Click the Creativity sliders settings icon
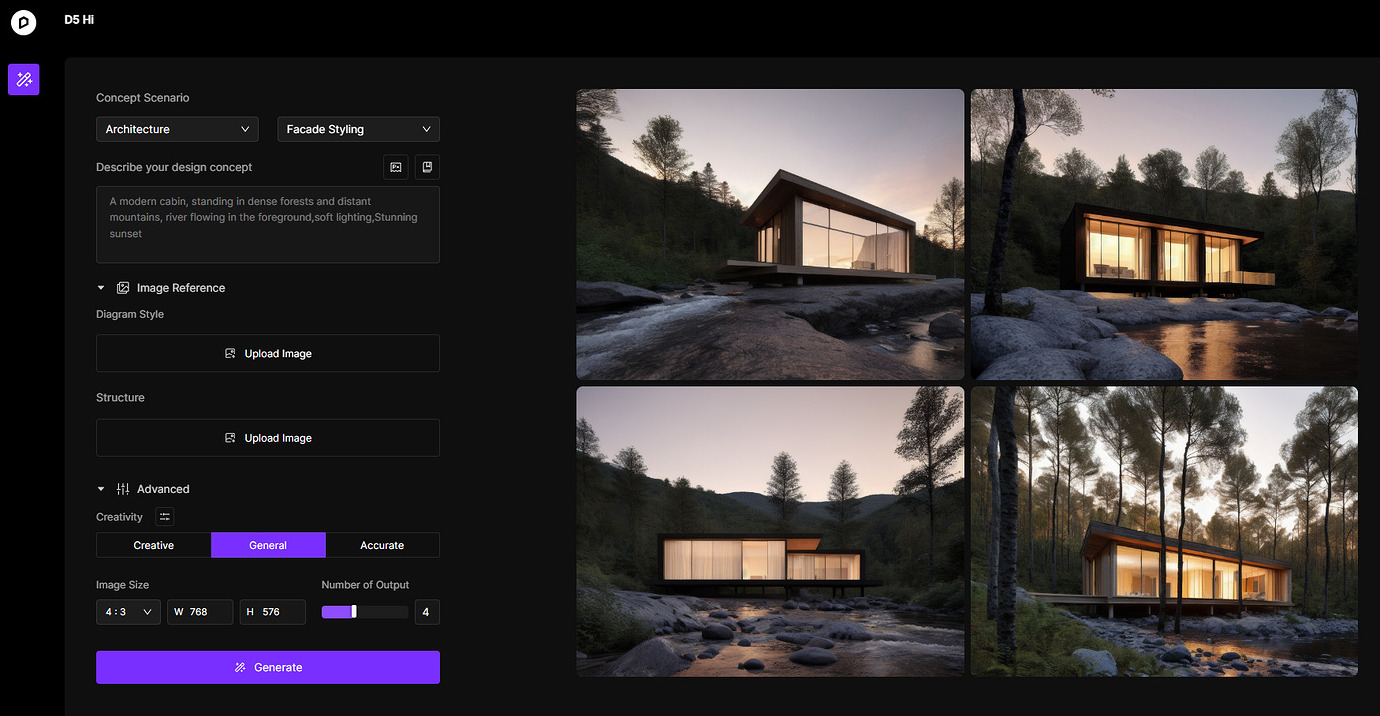 [x=164, y=516]
